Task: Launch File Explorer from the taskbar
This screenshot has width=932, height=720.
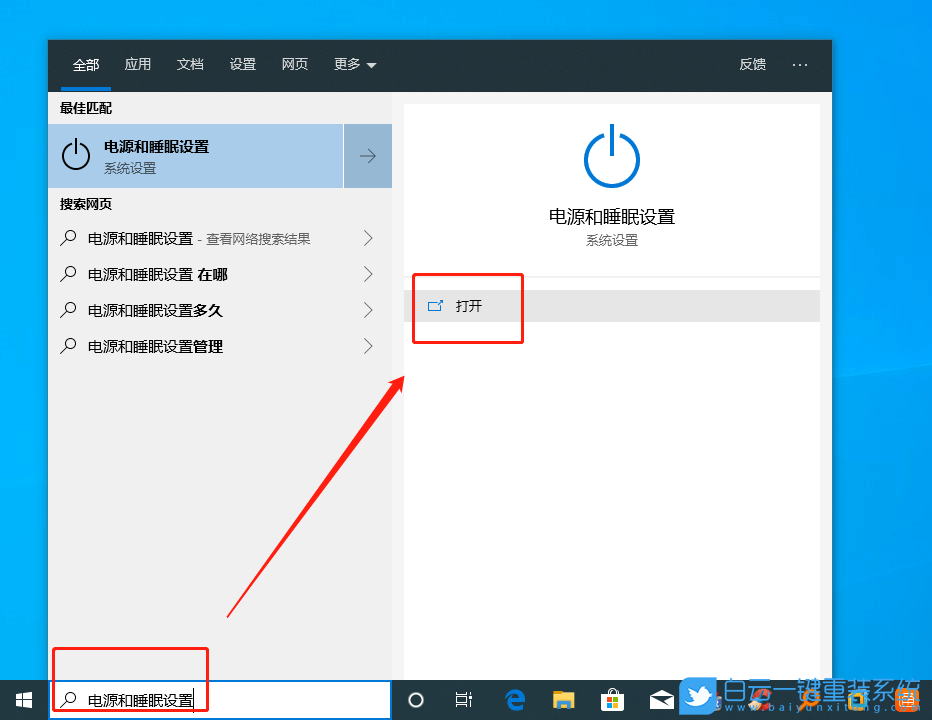Action: click(563, 699)
